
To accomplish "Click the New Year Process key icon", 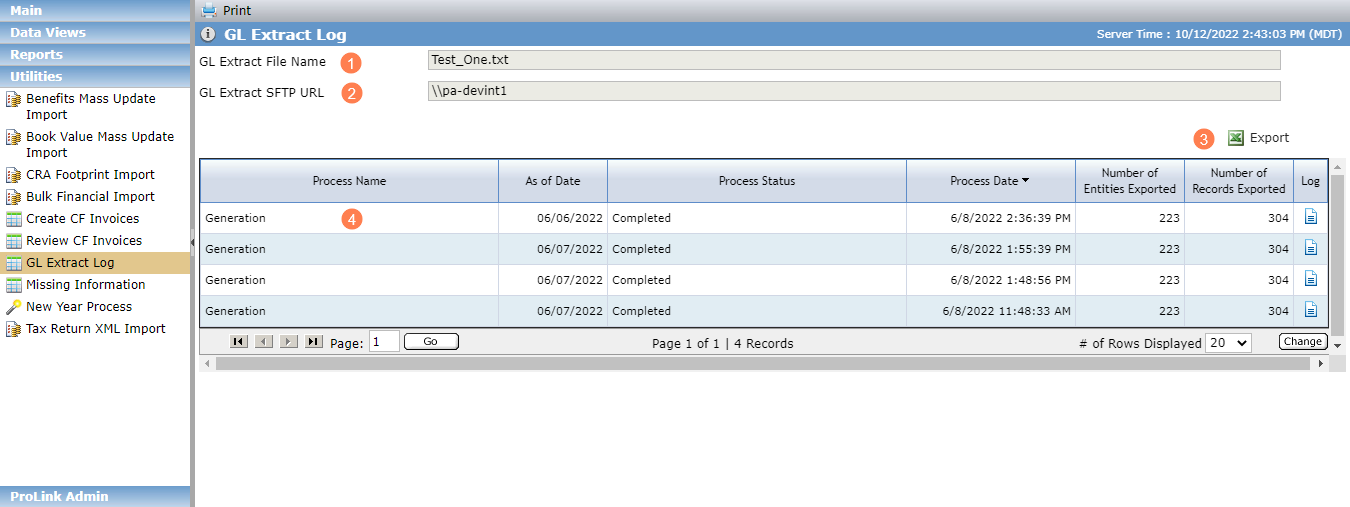I will pyautogui.click(x=14, y=307).
